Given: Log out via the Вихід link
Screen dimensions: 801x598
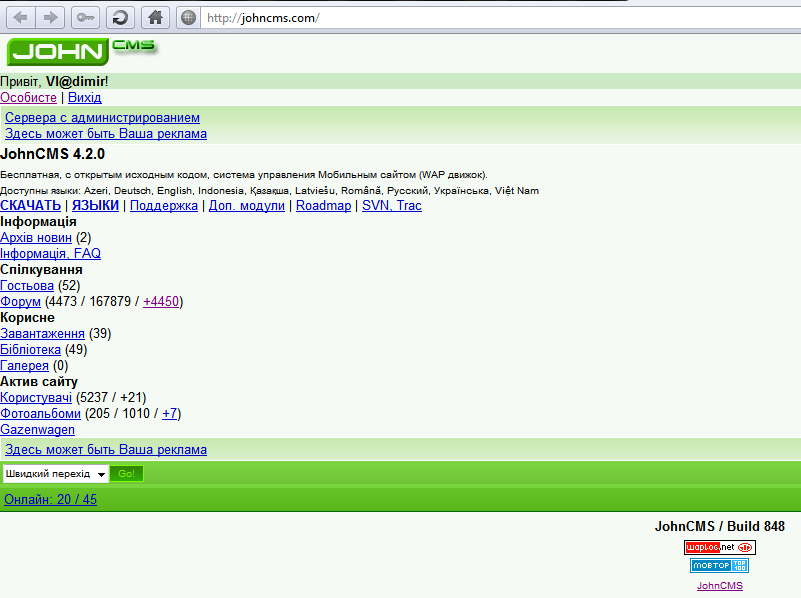Looking at the screenshot, I should 85,98.
